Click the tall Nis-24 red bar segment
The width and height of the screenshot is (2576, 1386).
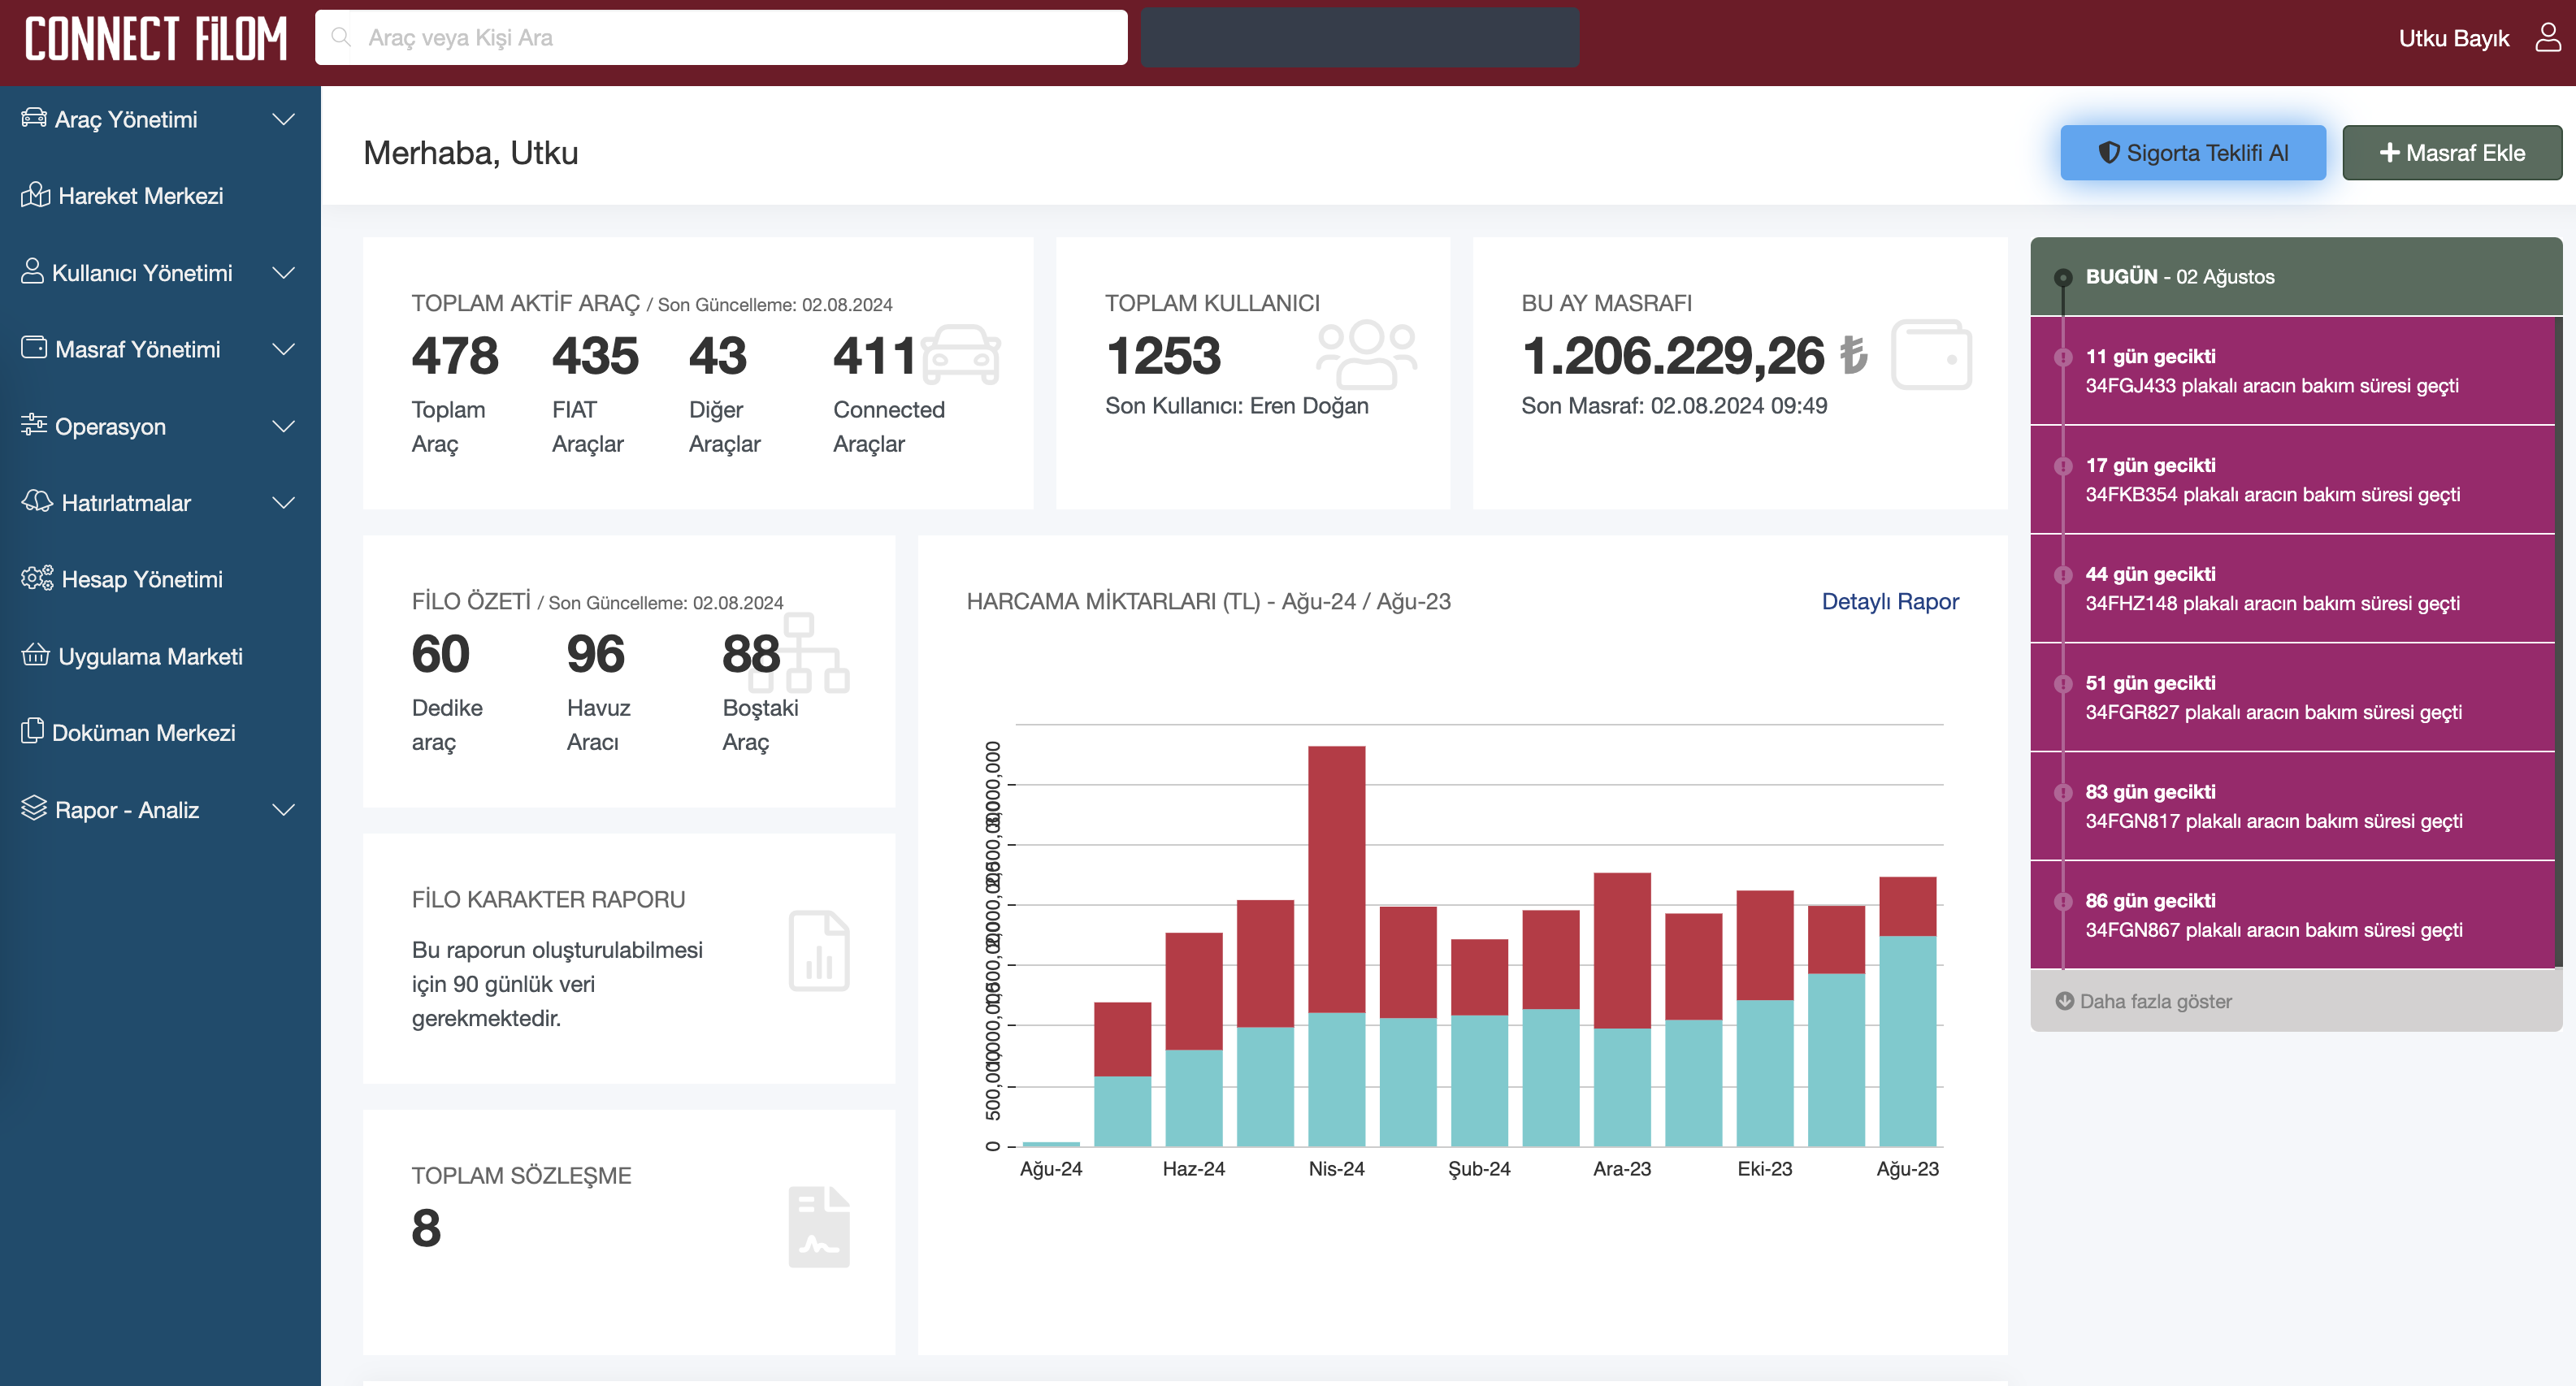pos(1336,878)
